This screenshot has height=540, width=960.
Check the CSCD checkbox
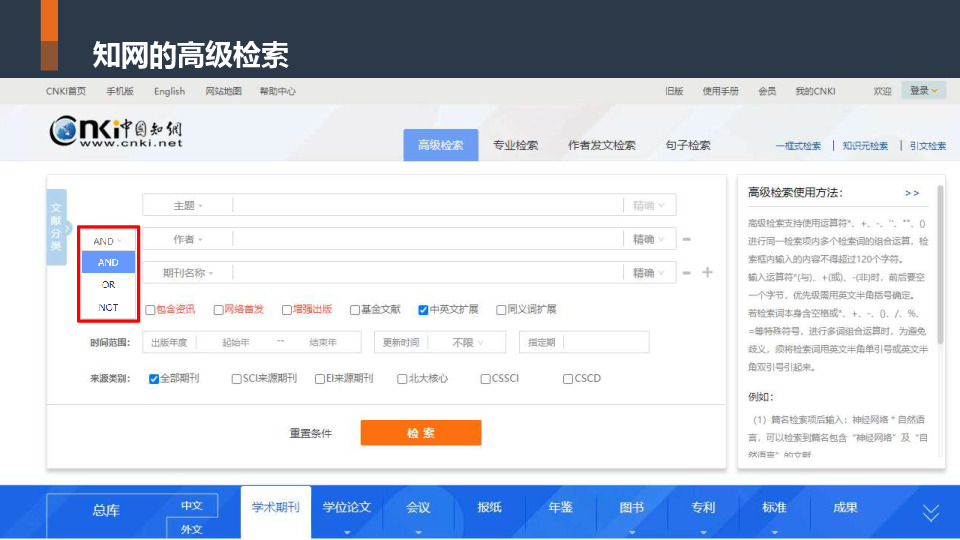point(568,379)
